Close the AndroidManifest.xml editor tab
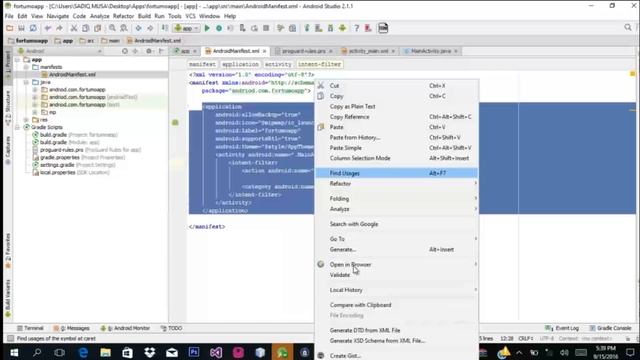Image resolution: width=640 pixels, height=360 pixels. point(264,51)
